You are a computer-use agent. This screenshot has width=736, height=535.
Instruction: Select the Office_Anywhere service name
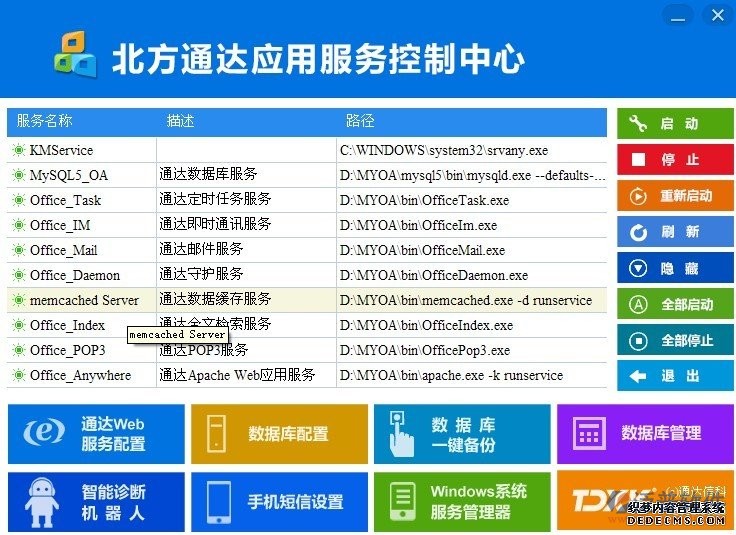coord(80,375)
